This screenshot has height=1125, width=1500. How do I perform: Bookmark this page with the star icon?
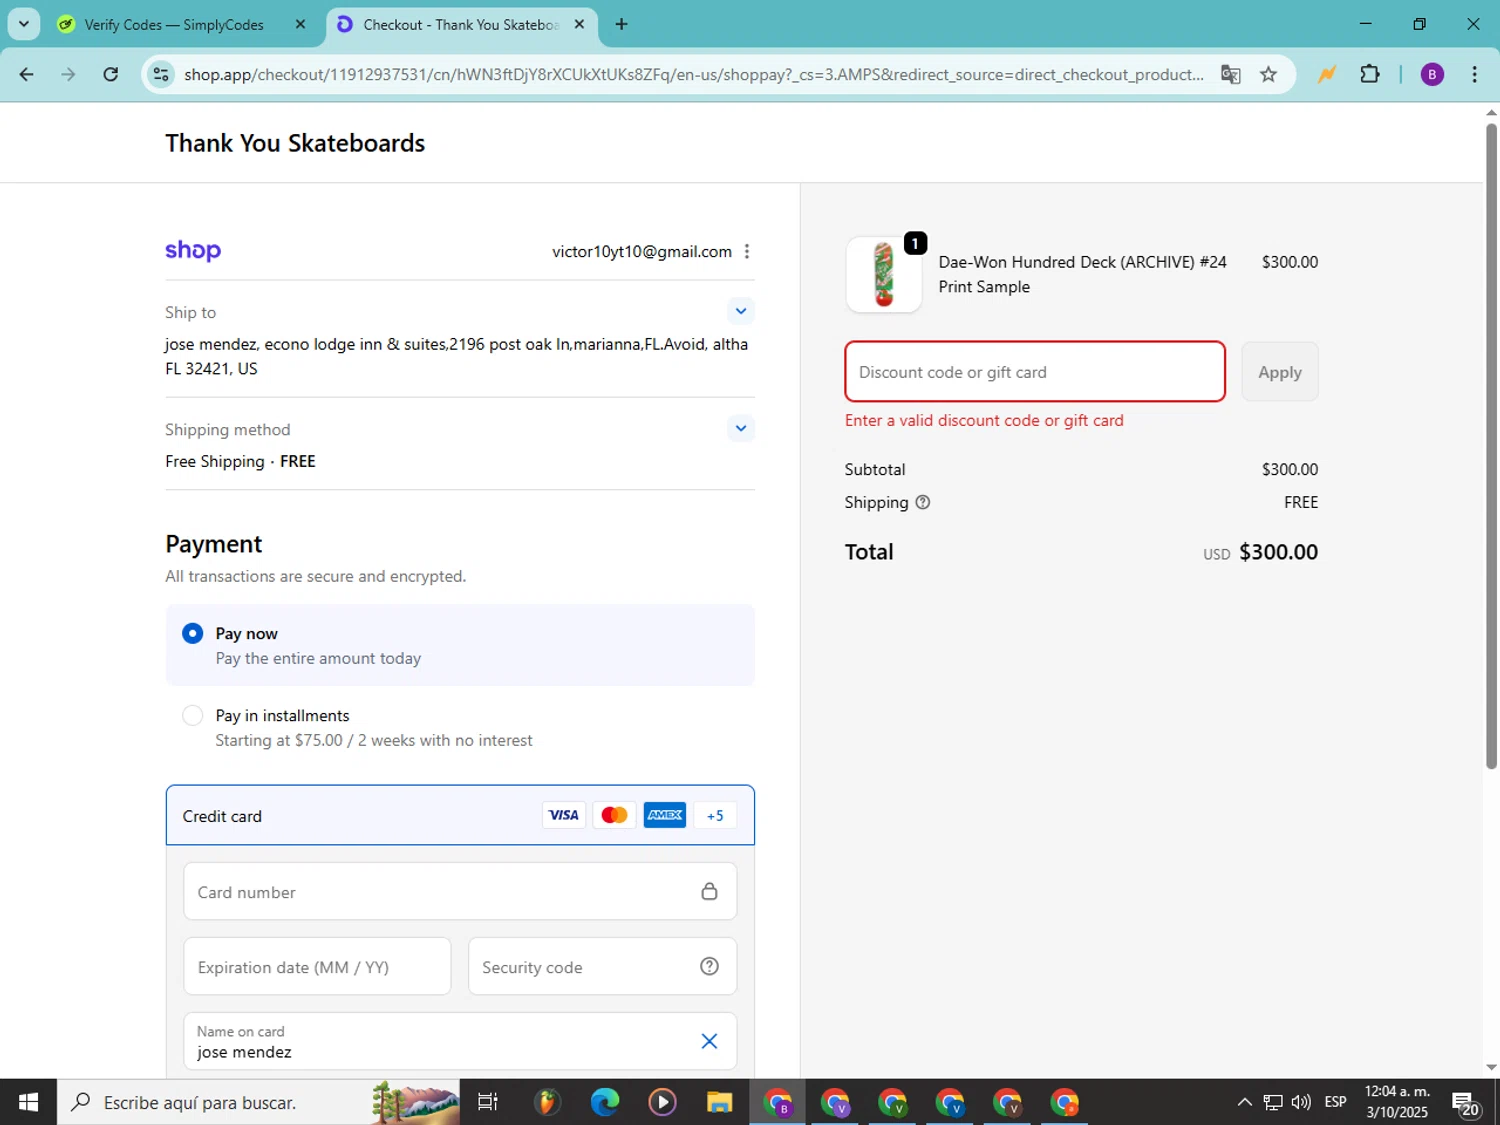pyautogui.click(x=1268, y=74)
